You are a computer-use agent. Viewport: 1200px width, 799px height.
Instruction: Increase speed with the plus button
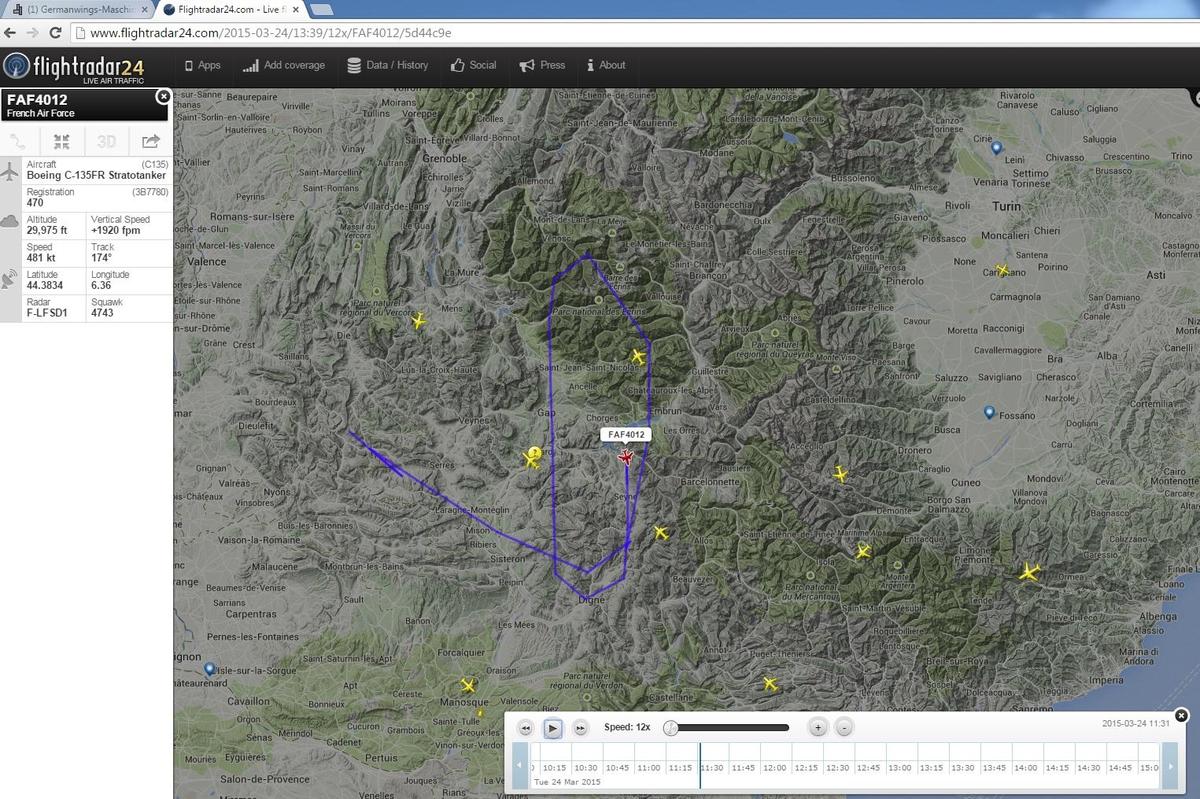(818, 728)
